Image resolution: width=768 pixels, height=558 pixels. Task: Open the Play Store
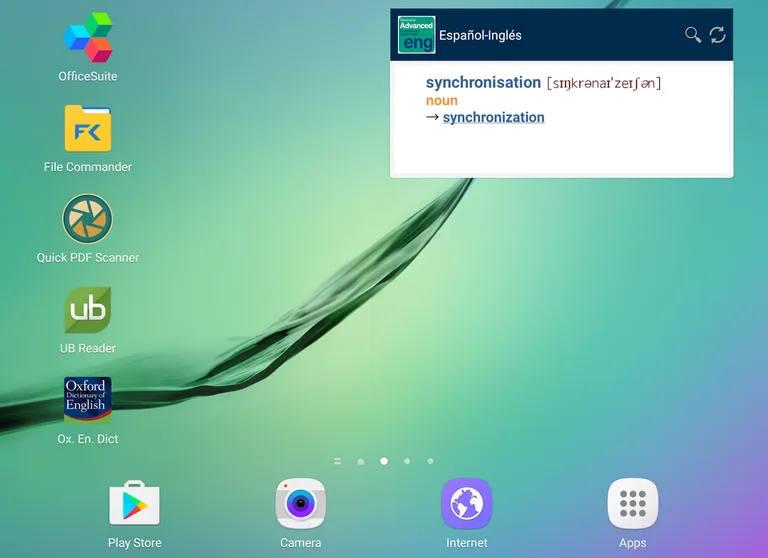pos(134,504)
